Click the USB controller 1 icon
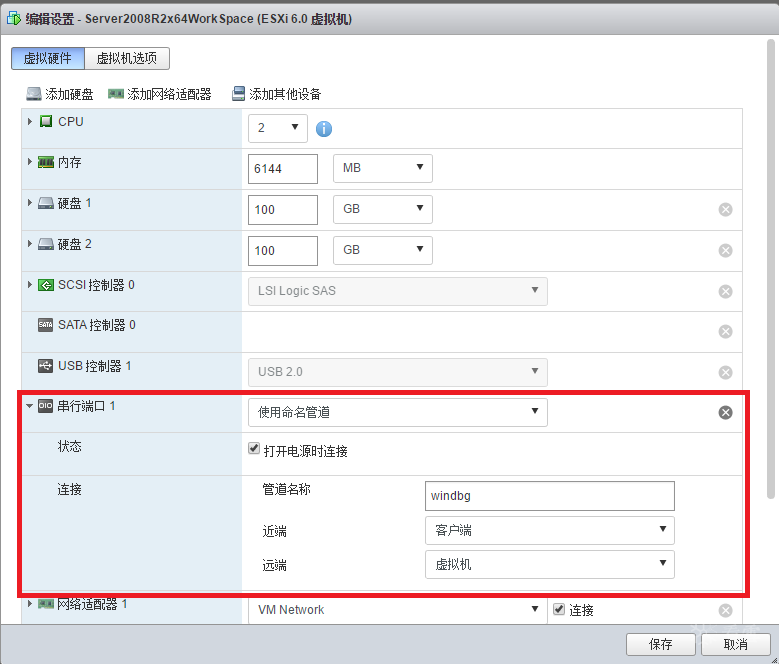 (46, 366)
